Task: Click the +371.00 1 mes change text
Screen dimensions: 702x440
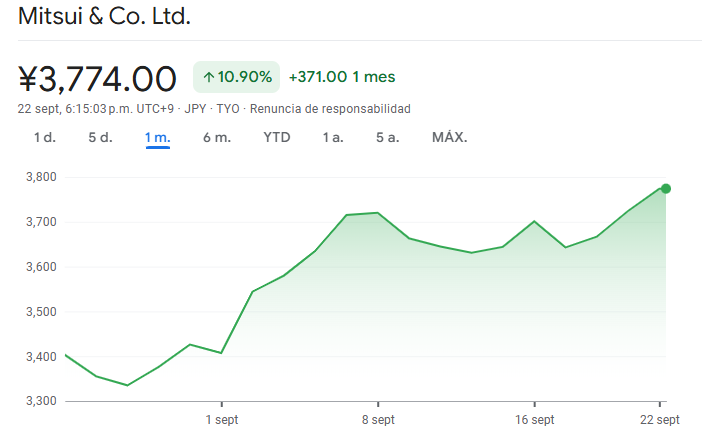Action: coord(342,77)
